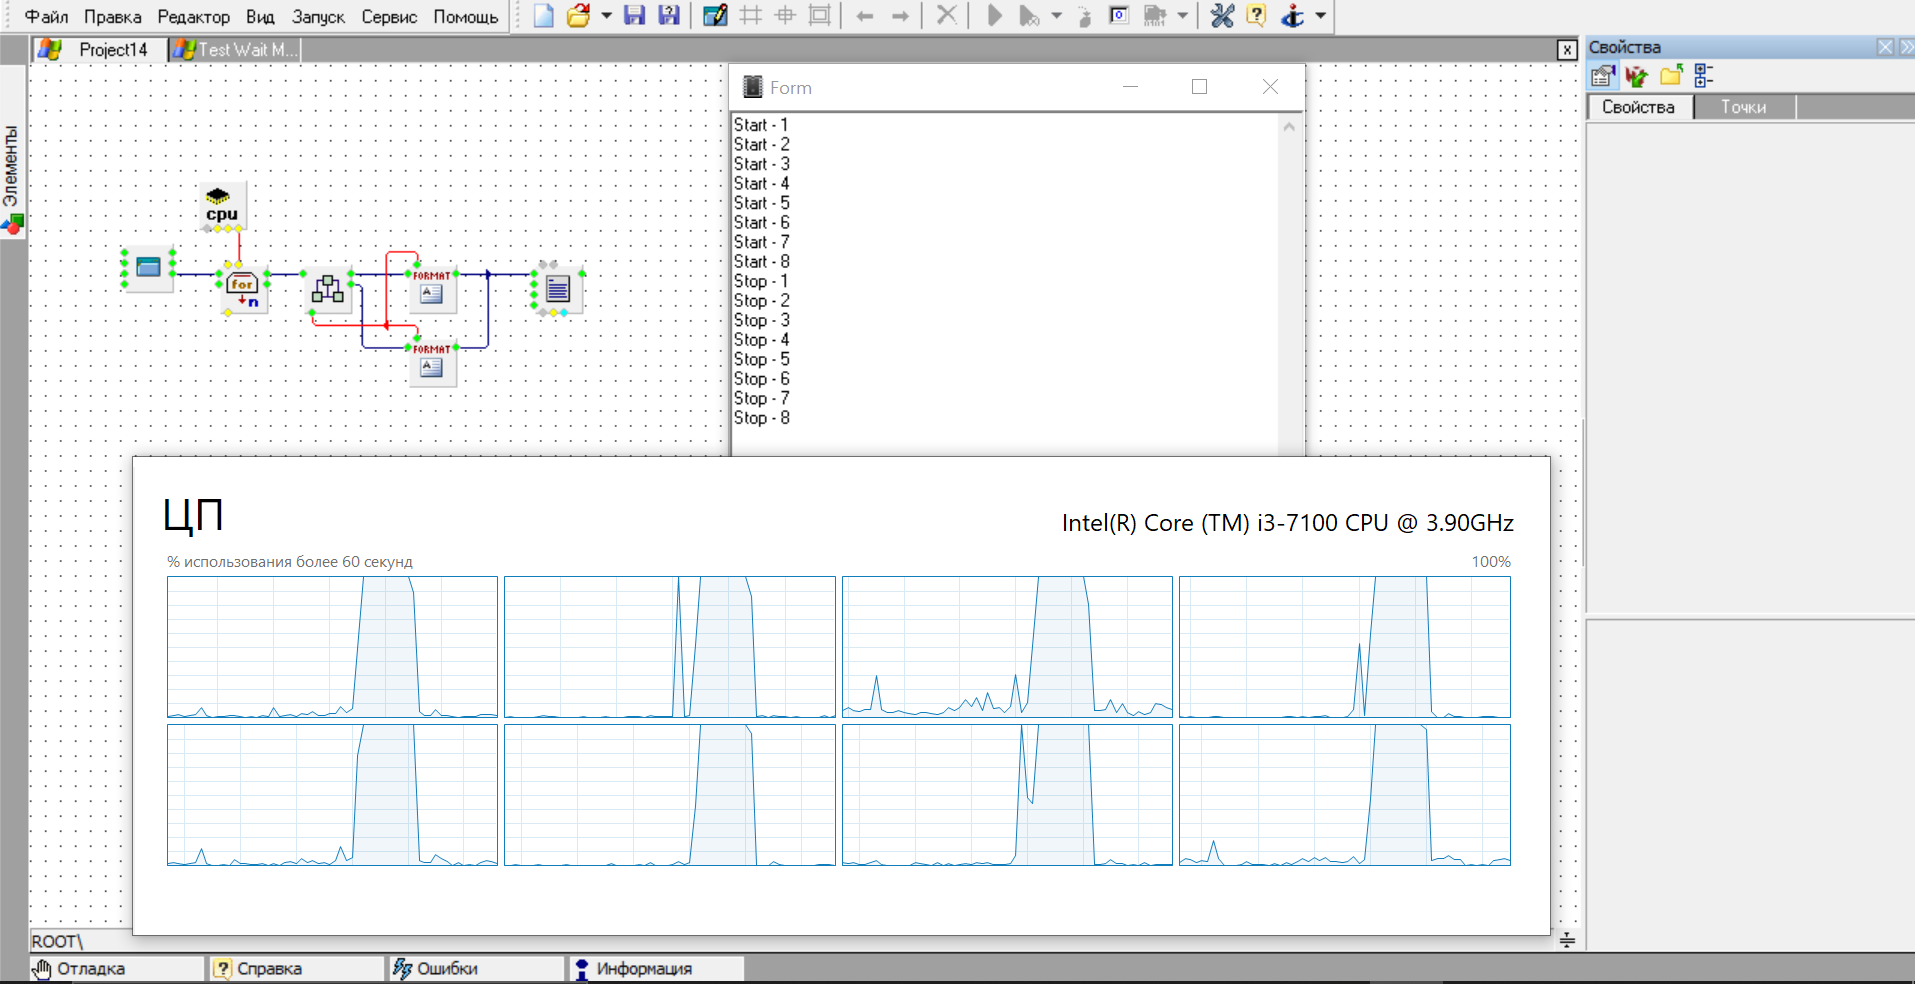Open the Правка menu
Viewport: 1915px width, 984px height.
coord(112,17)
